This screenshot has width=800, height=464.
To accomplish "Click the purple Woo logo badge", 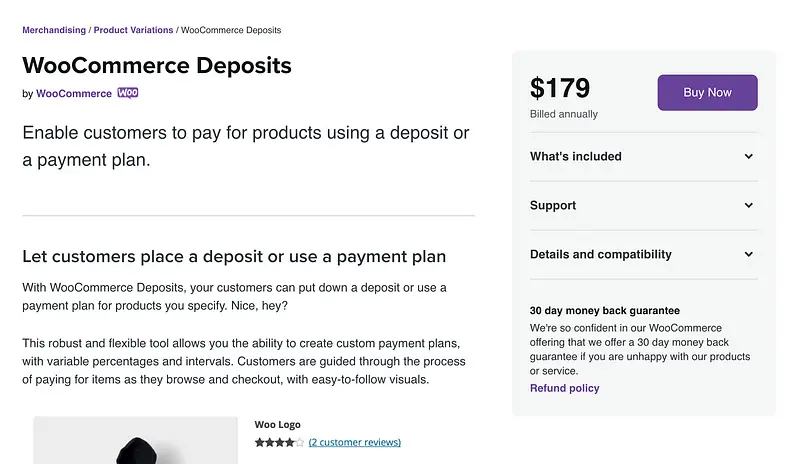I will pos(128,93).
